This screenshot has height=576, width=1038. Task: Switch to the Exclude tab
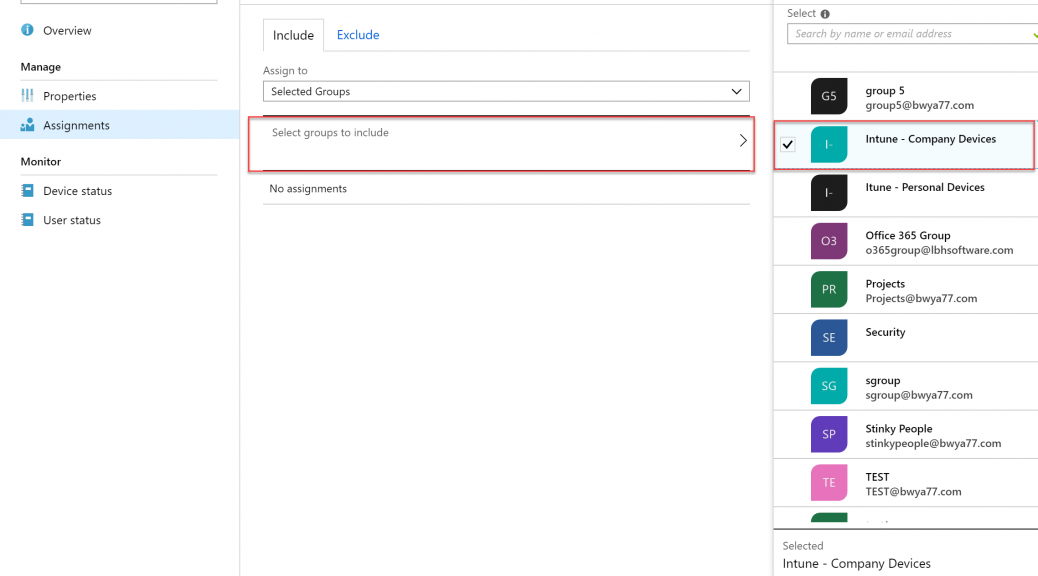(358, 35)
